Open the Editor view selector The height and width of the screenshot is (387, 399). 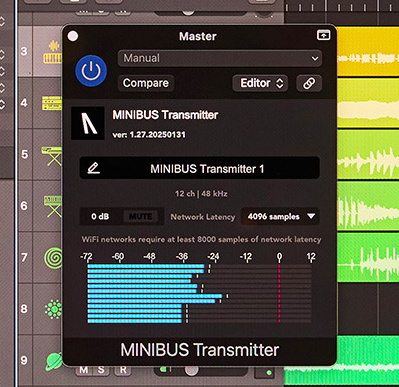pos(260,83)
